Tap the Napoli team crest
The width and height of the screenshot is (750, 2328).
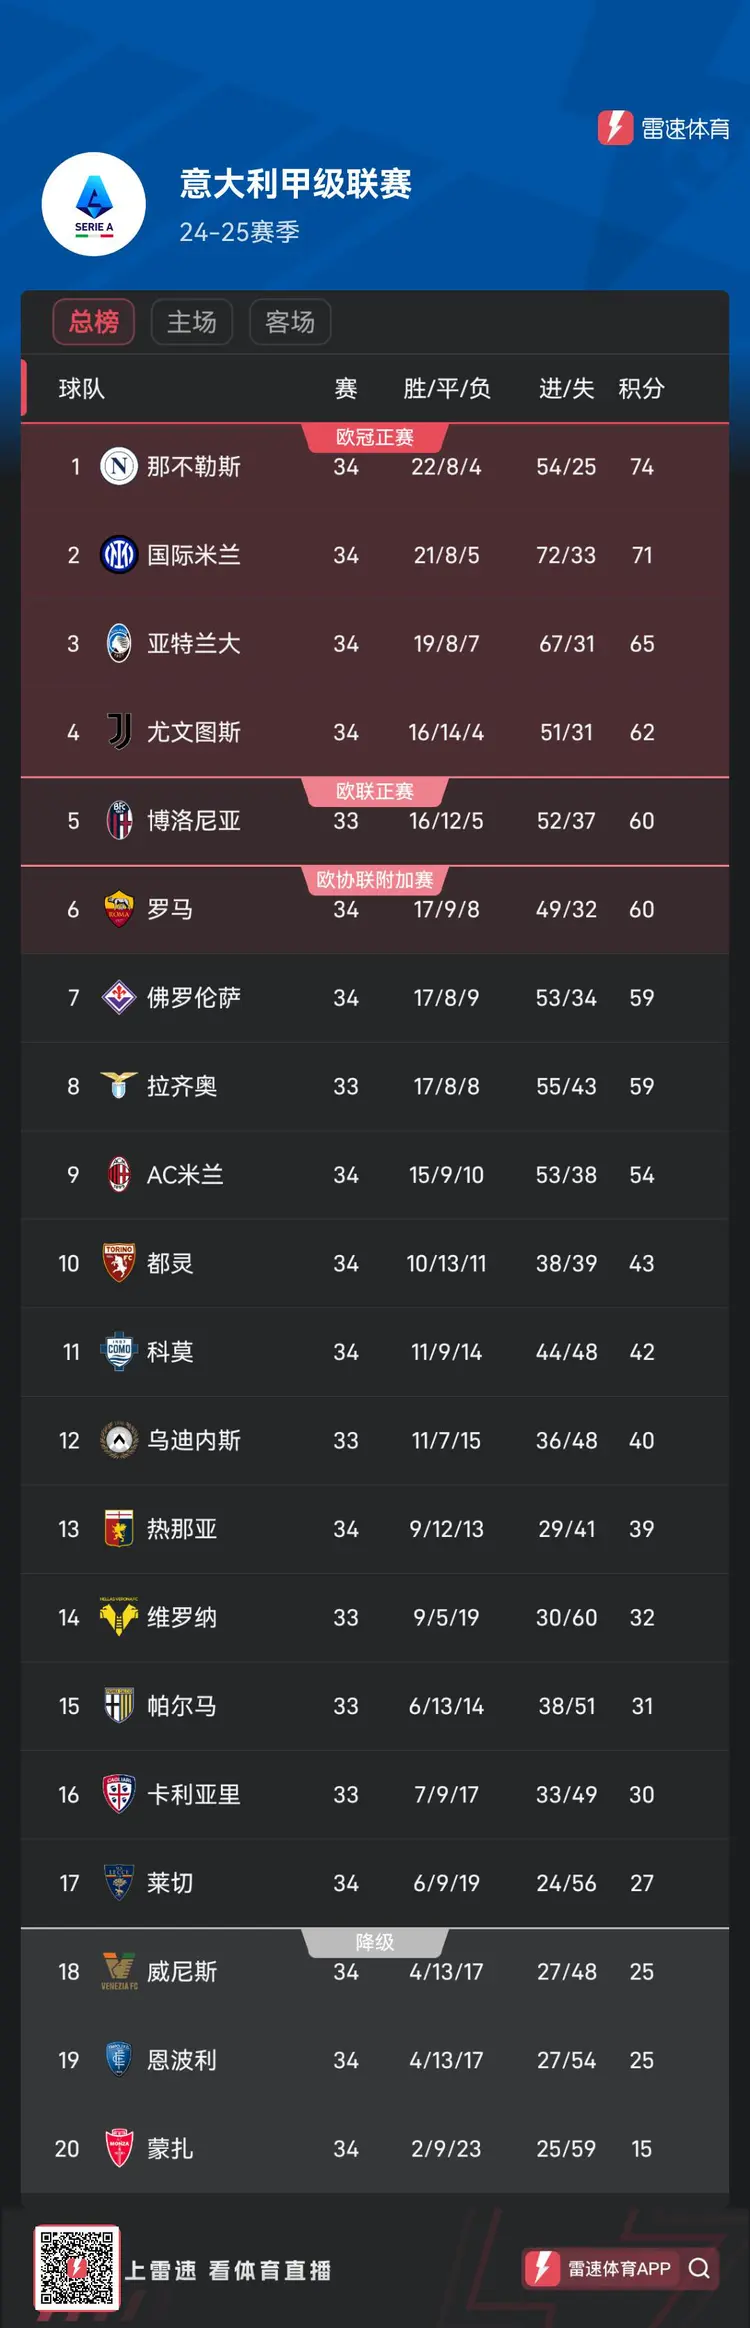click(119, 466)
